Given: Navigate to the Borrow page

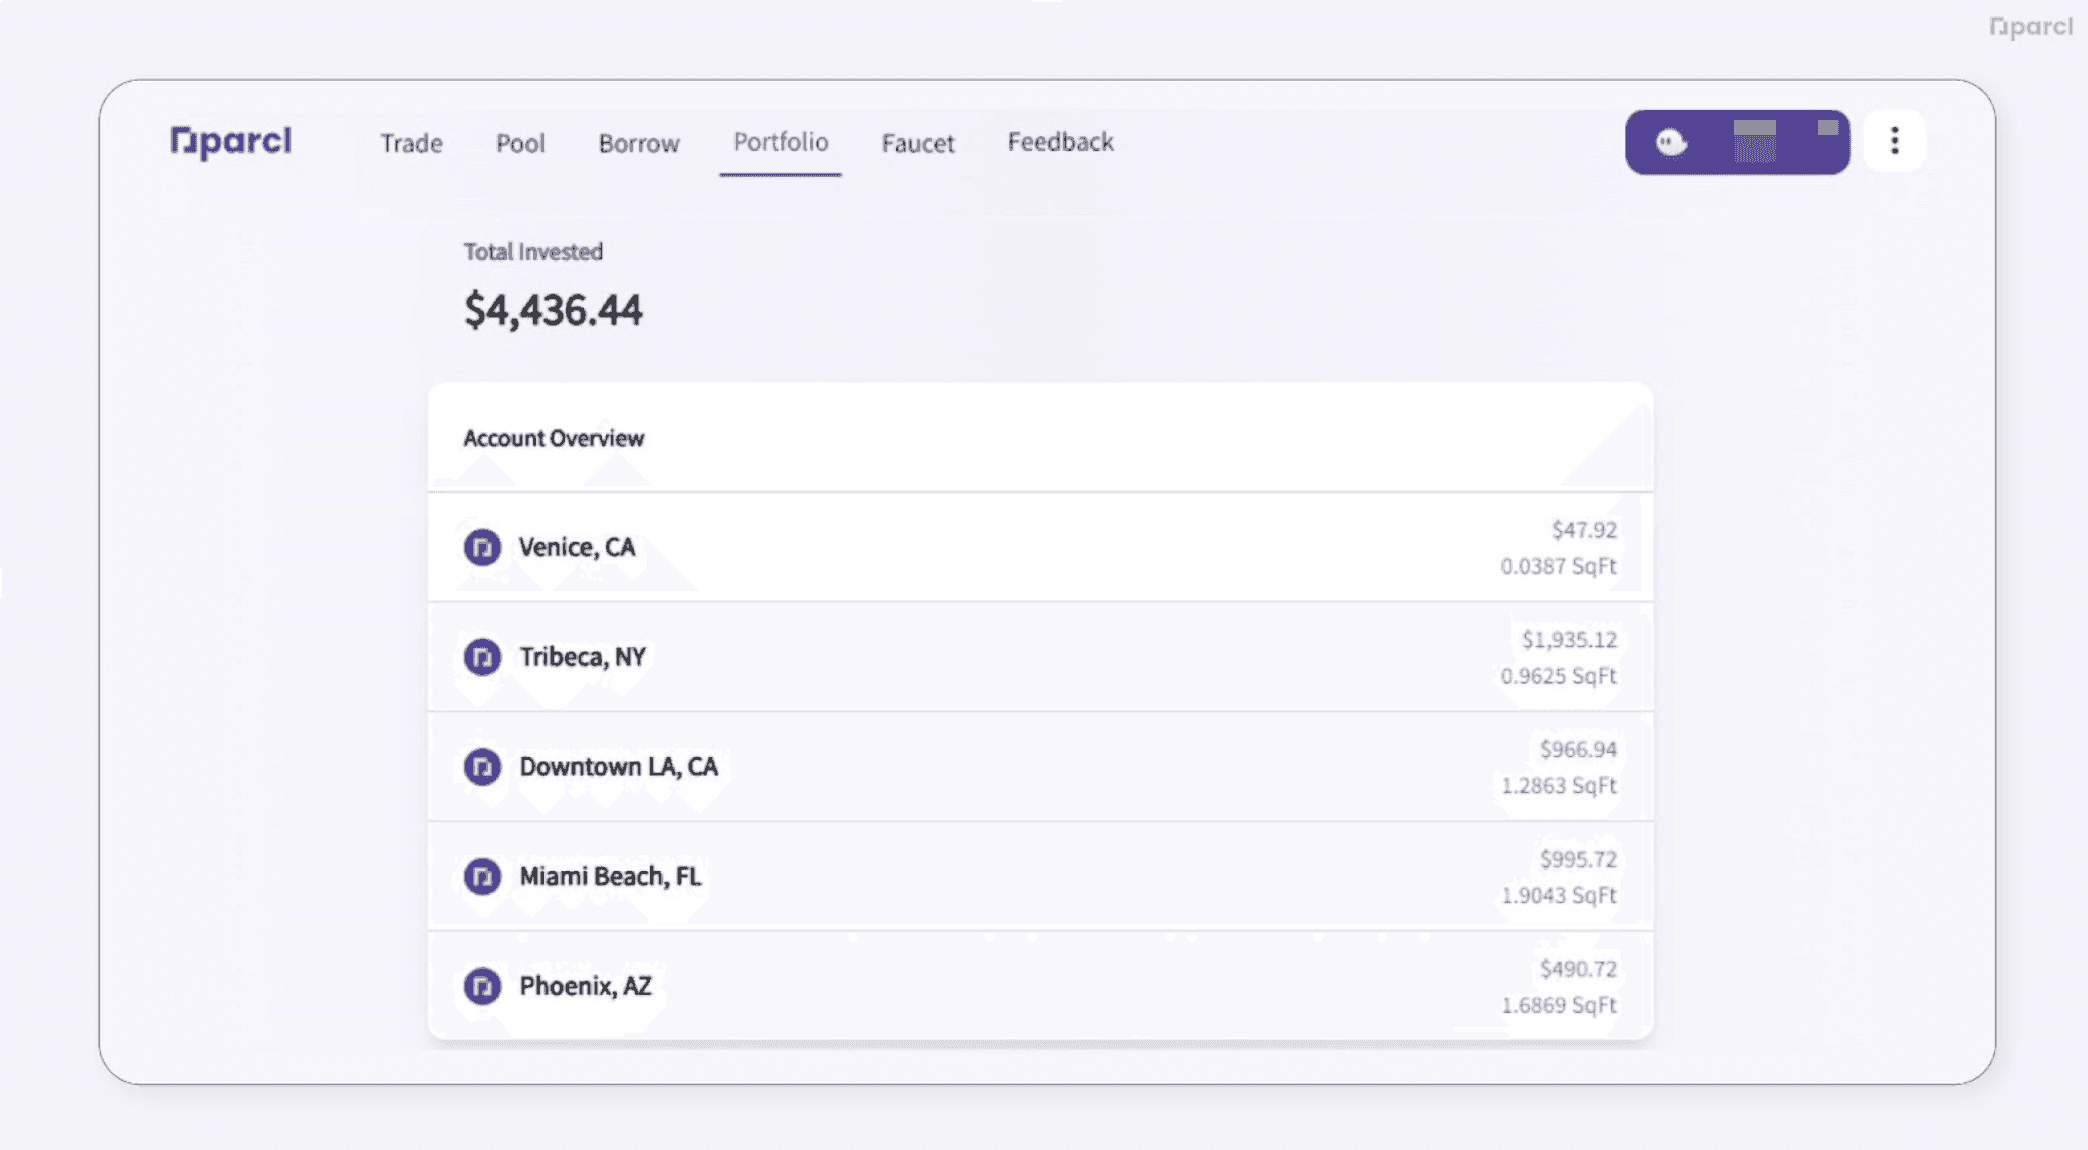Looking at the screenshot, I should (x=638, y=143).
